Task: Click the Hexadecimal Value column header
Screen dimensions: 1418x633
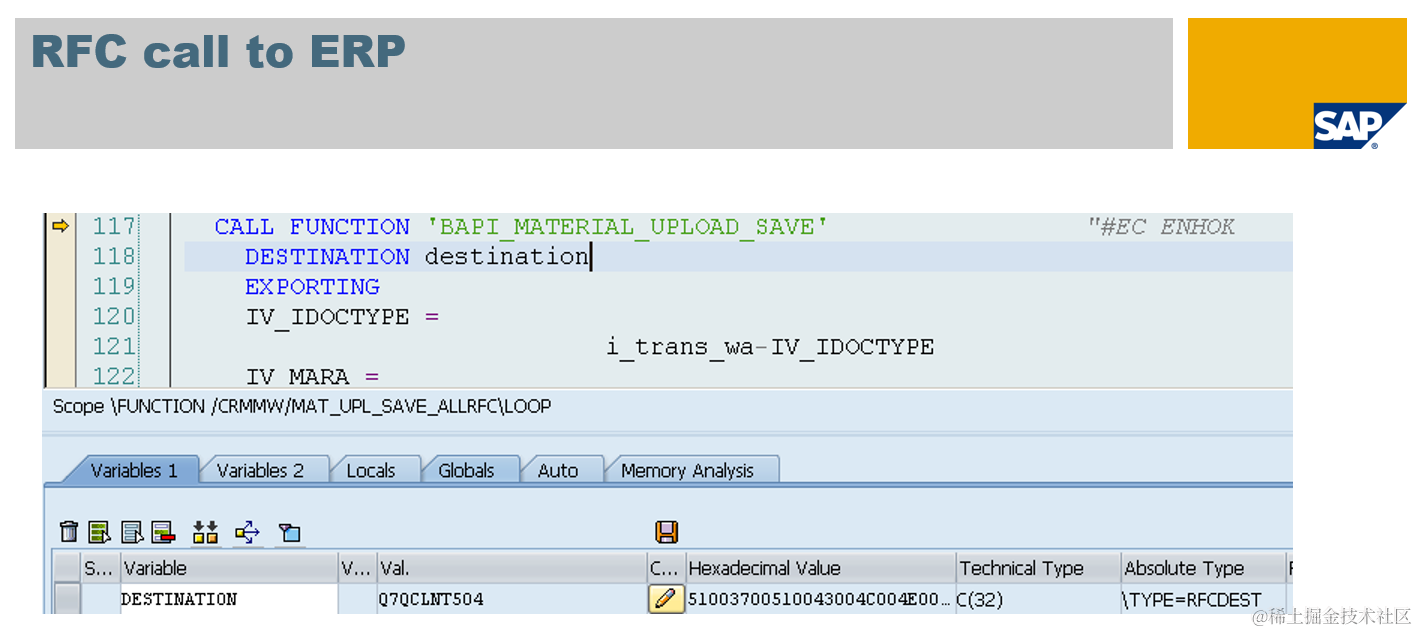Action: click(x=820, y=568)
